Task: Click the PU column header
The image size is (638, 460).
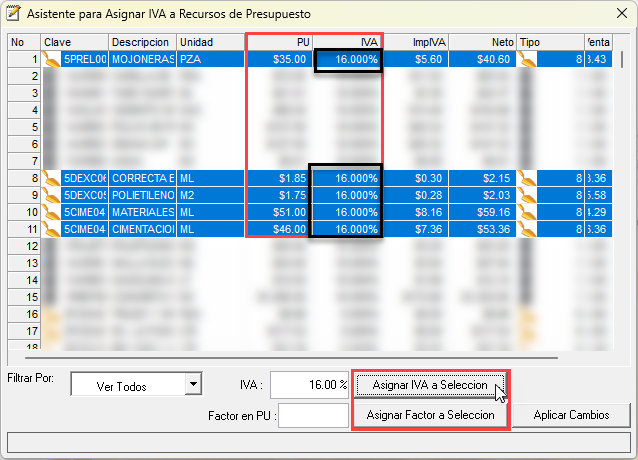Action: (x=280, y=42)
